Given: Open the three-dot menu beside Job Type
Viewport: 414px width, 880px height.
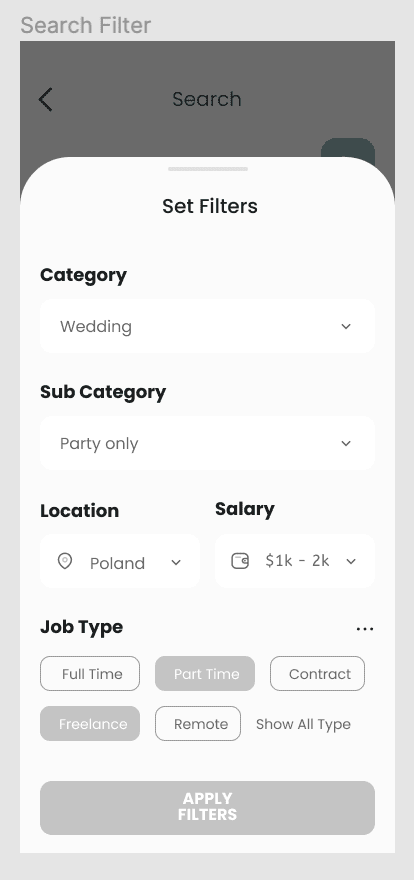Looking at the screenshot, I should tap(365, 629).
